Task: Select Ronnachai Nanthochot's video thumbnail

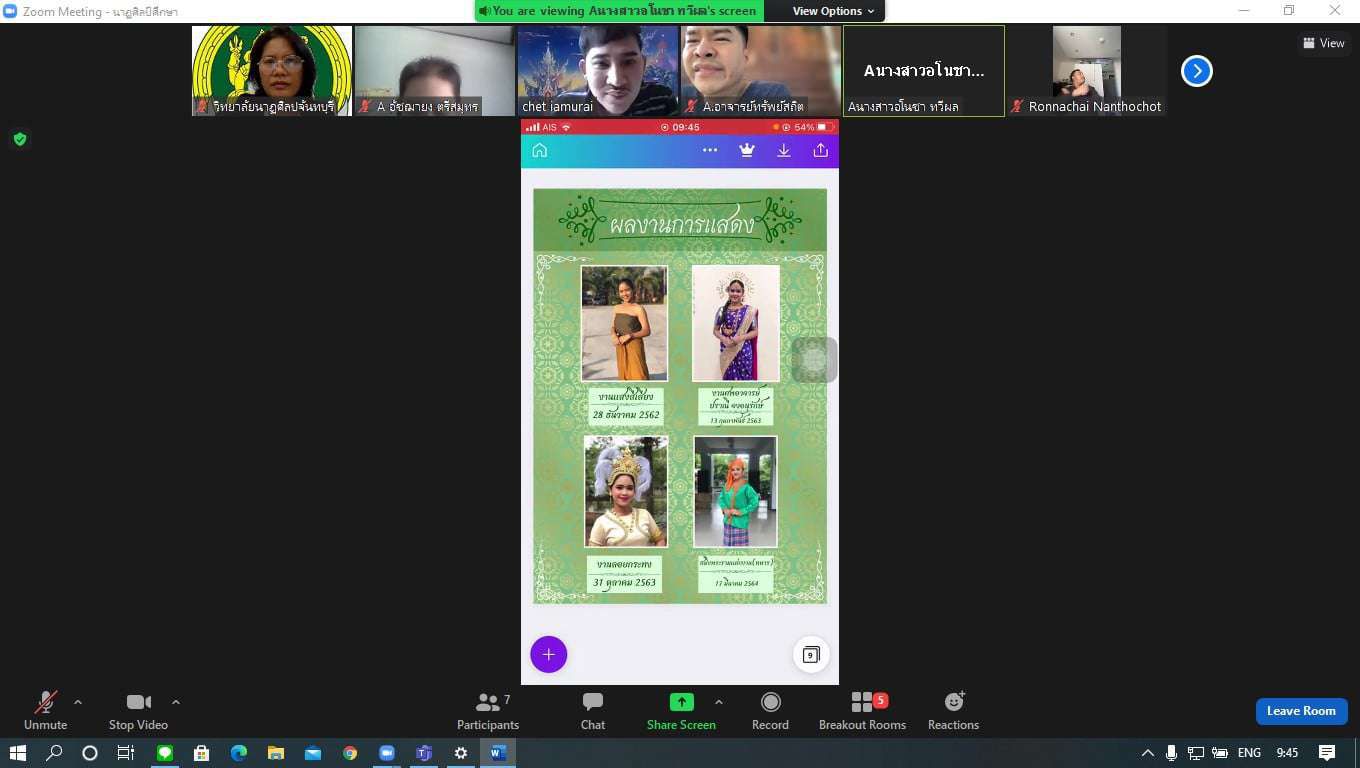Action: pyautogui.click(x=1086, y=70)
